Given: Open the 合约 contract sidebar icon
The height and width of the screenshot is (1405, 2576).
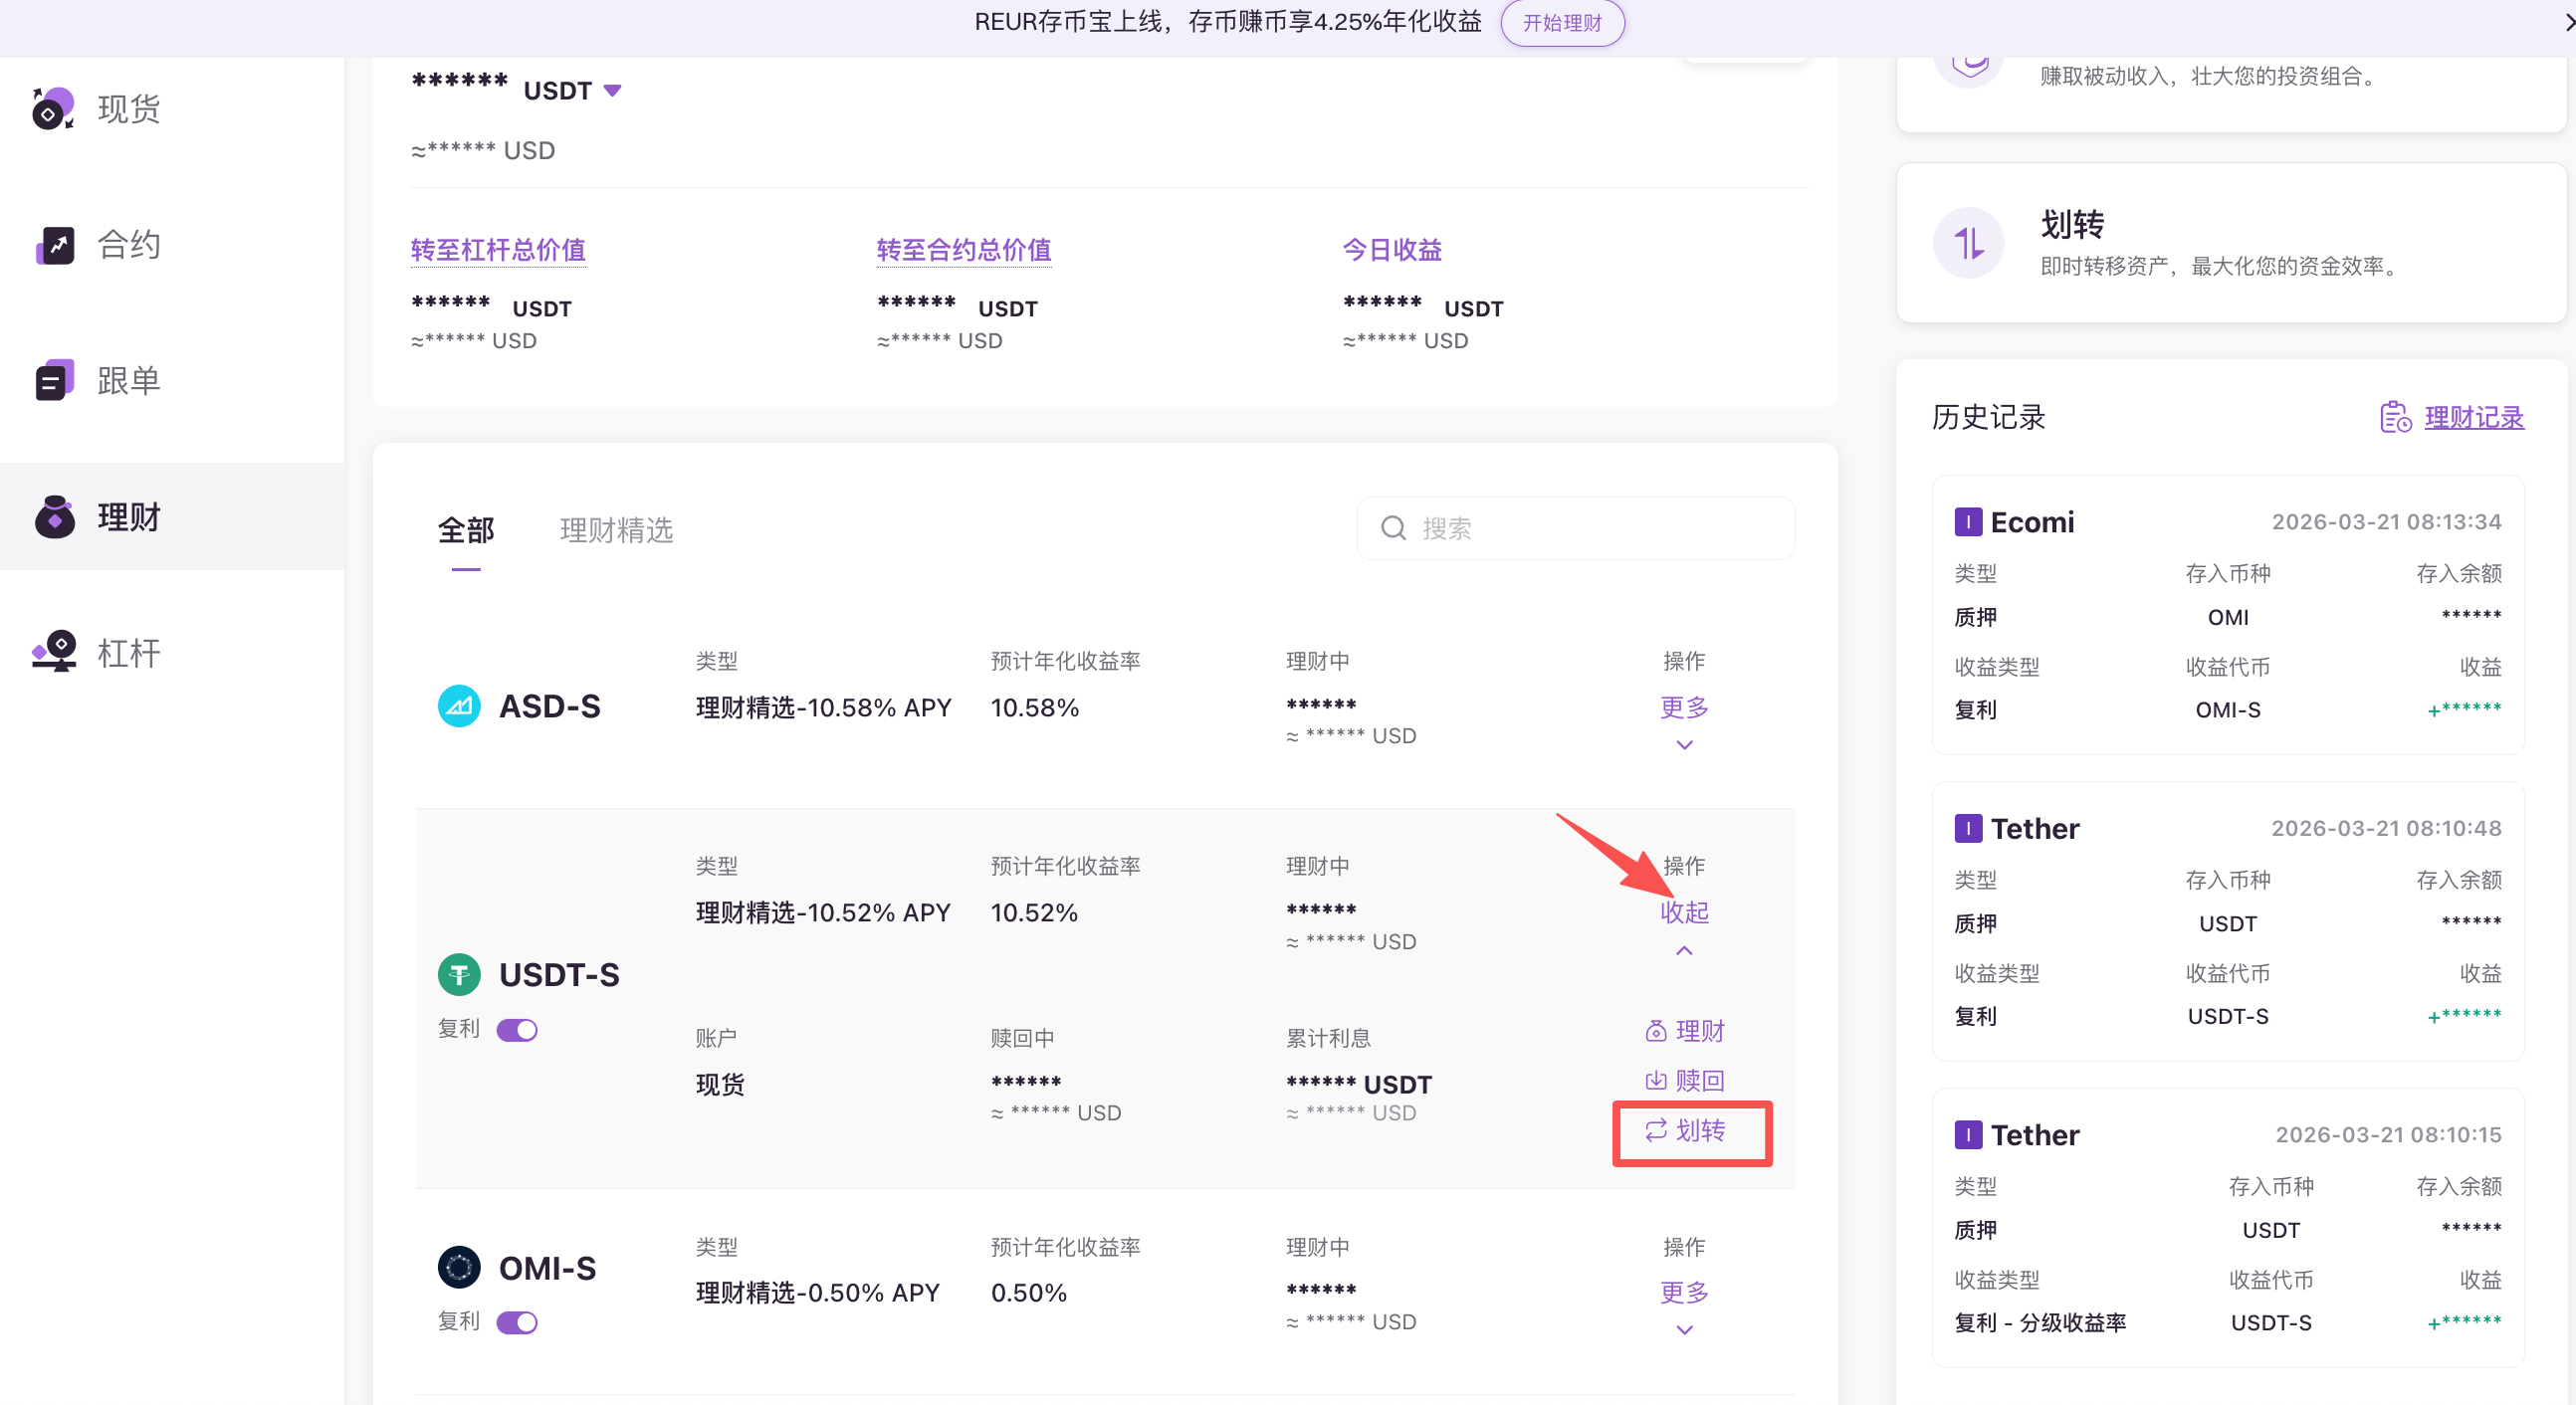Looking at the screenshot, I should tap(54, 245).
